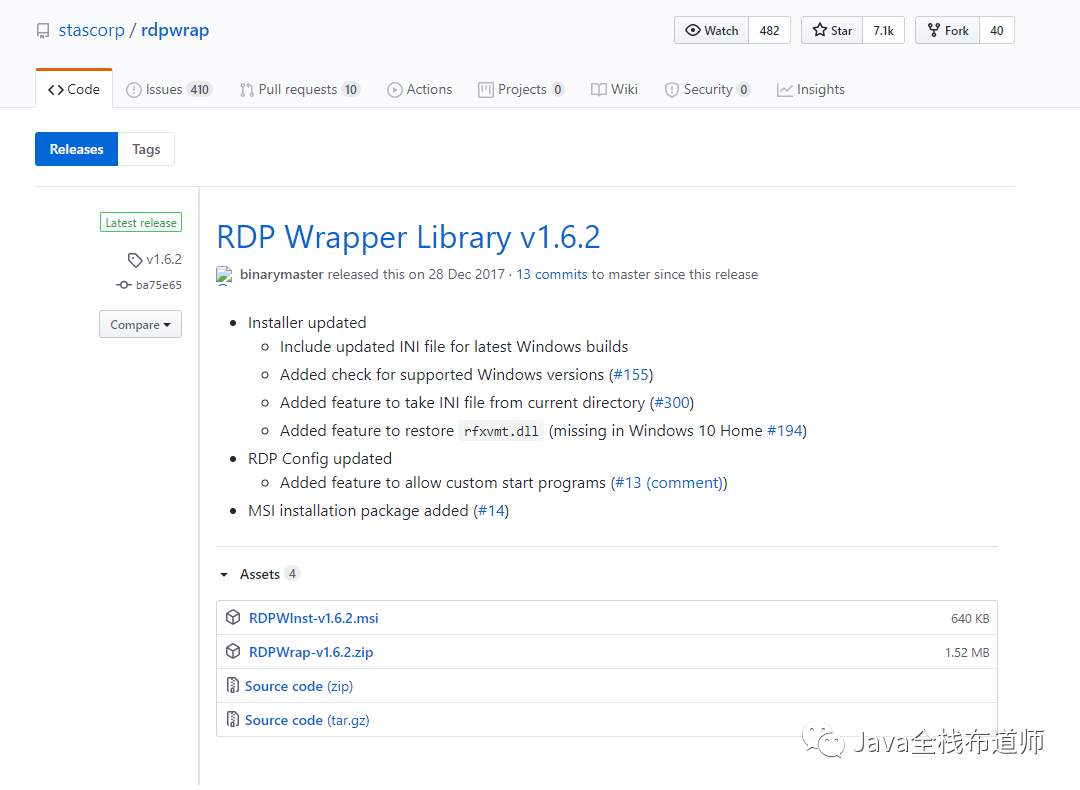Click the repository book icon beside stascorp
Image resolution: width=1080 pixels, height=790 pixels.
point(43,31)
